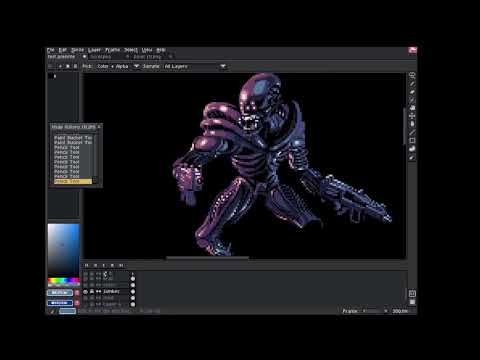
Task: Close the Undo History window
Action: pos(99,127)
